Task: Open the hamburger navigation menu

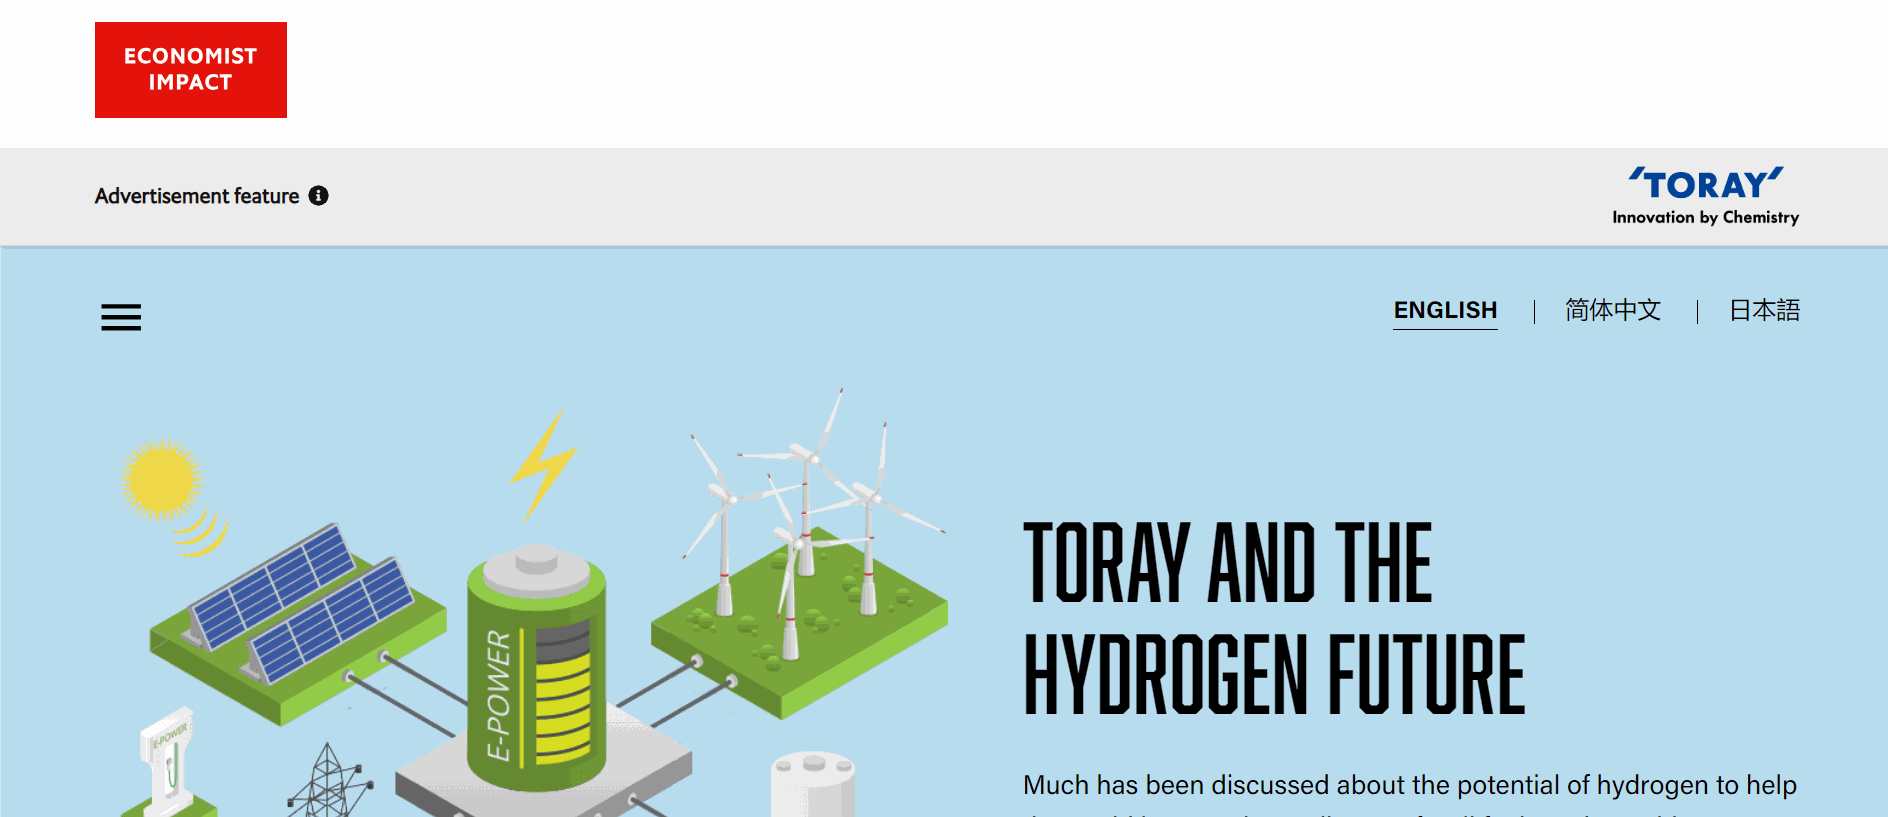Action: (121, 317)
